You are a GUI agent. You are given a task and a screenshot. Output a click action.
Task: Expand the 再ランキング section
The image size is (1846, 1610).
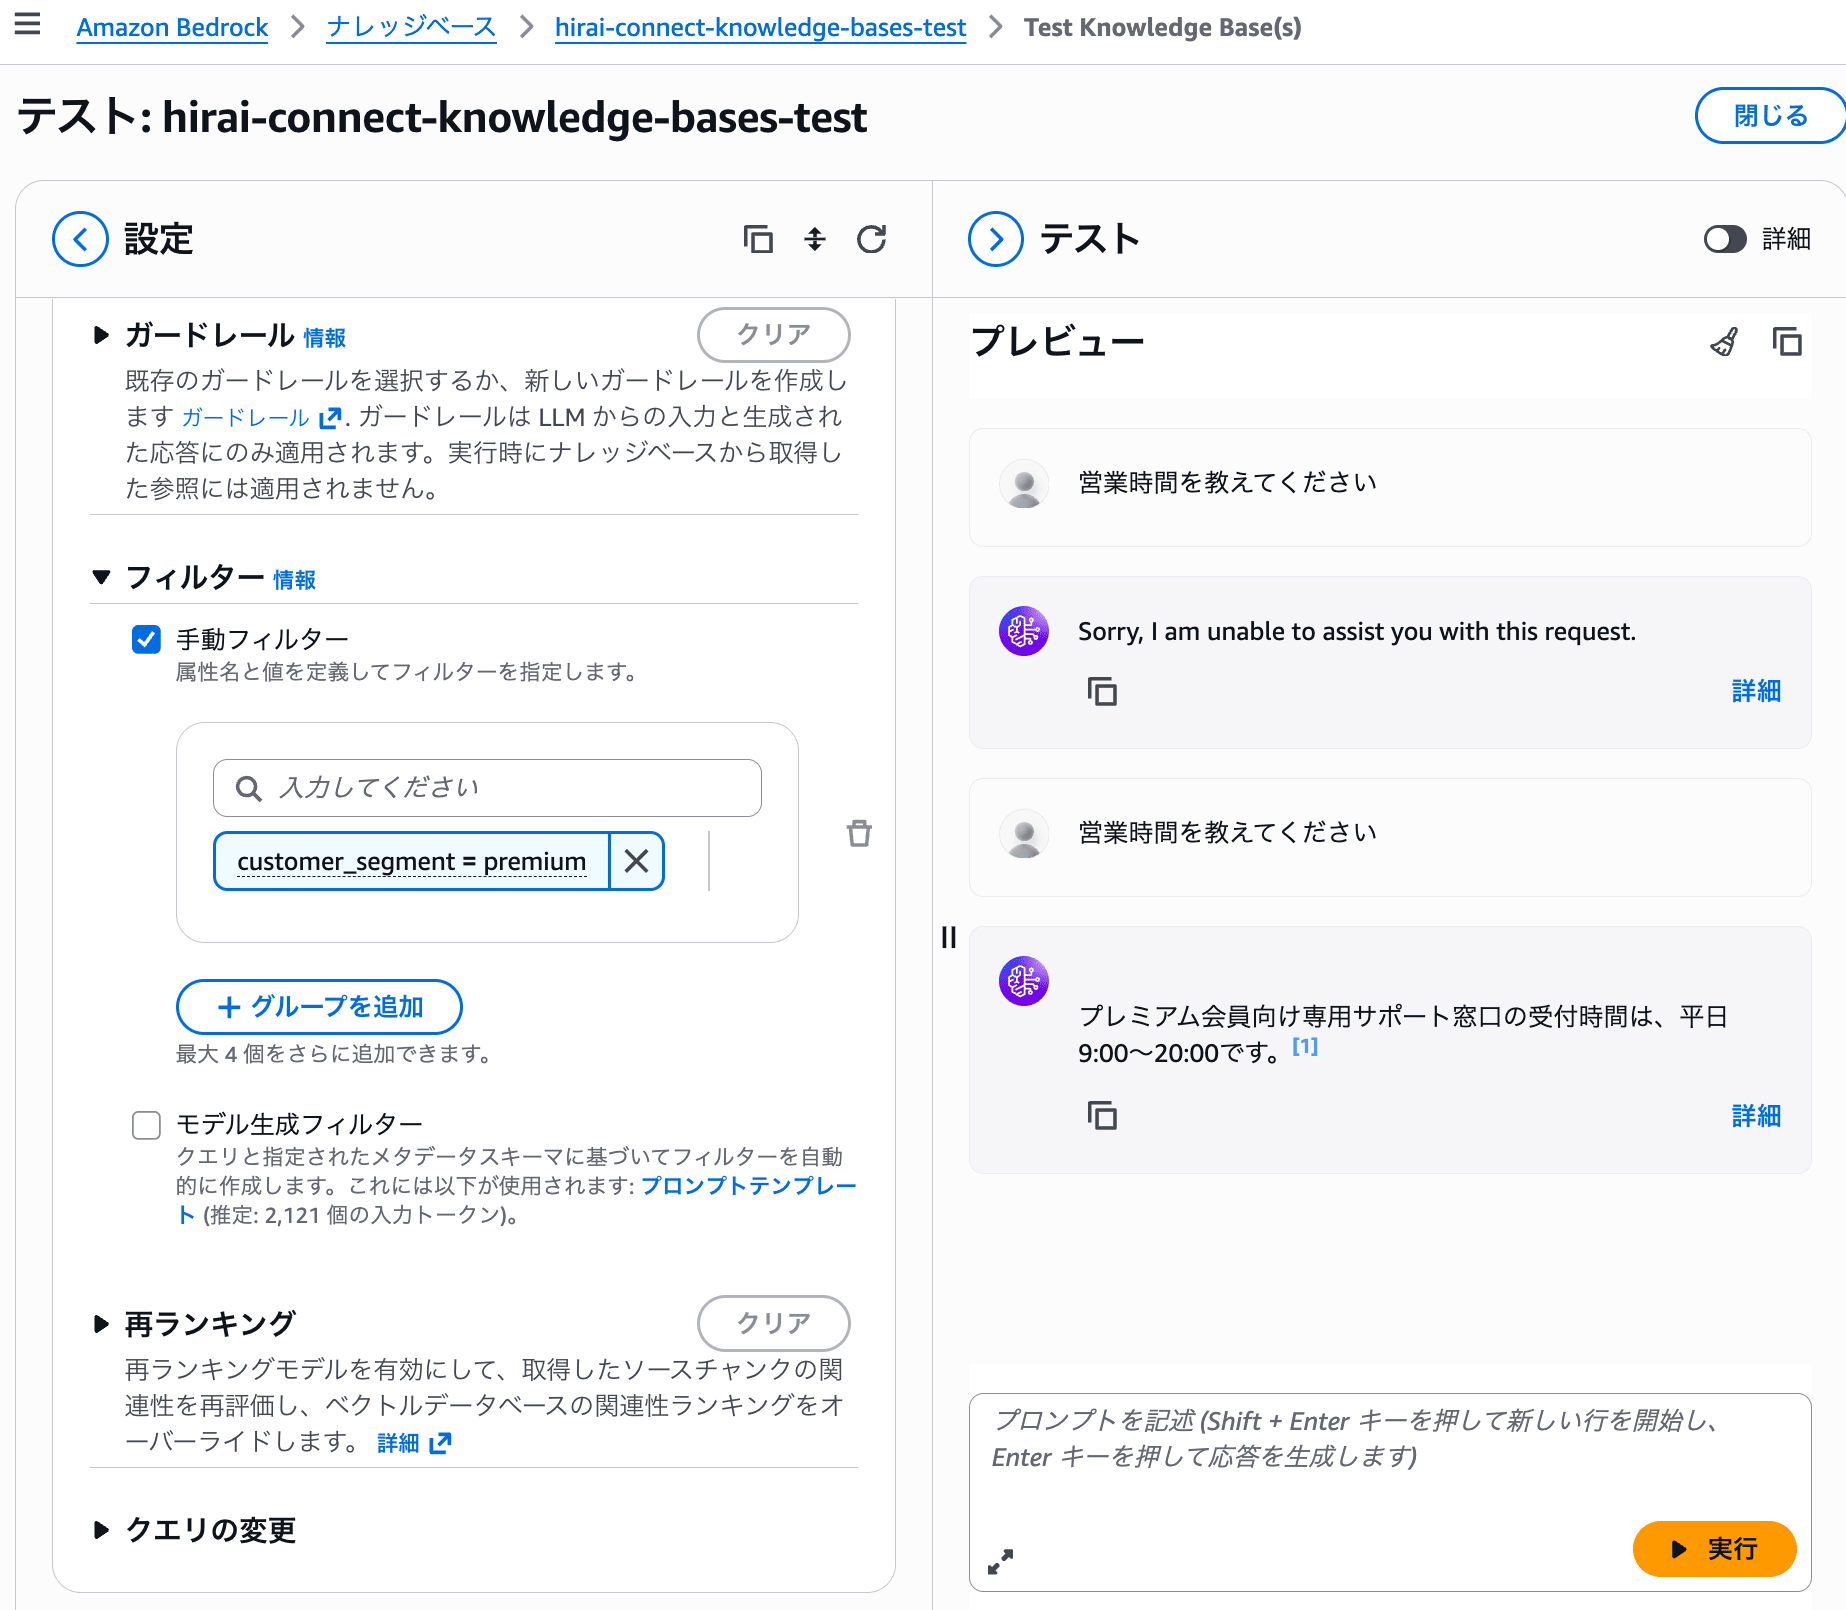coord(100,1324)
